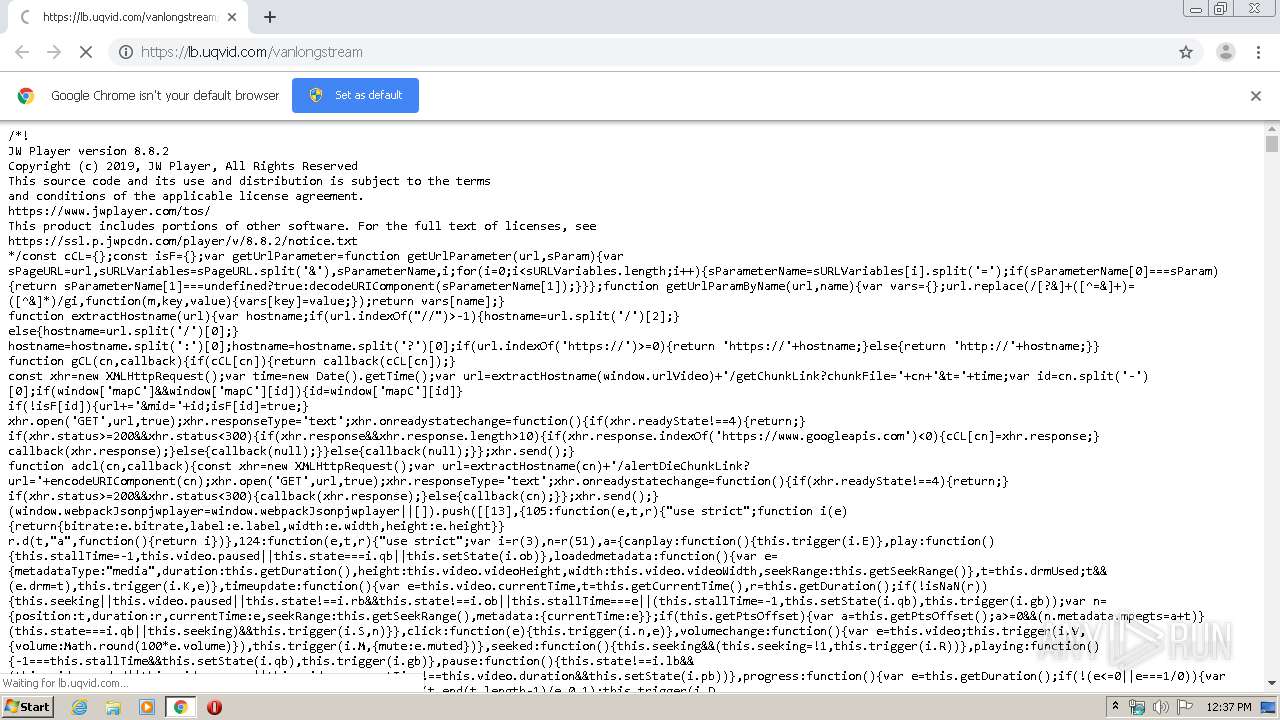Screen dimensions: 1280x720
Task: Click the 'https://www.jwplayer.com/tos/' text
Action: coord(109,211)
